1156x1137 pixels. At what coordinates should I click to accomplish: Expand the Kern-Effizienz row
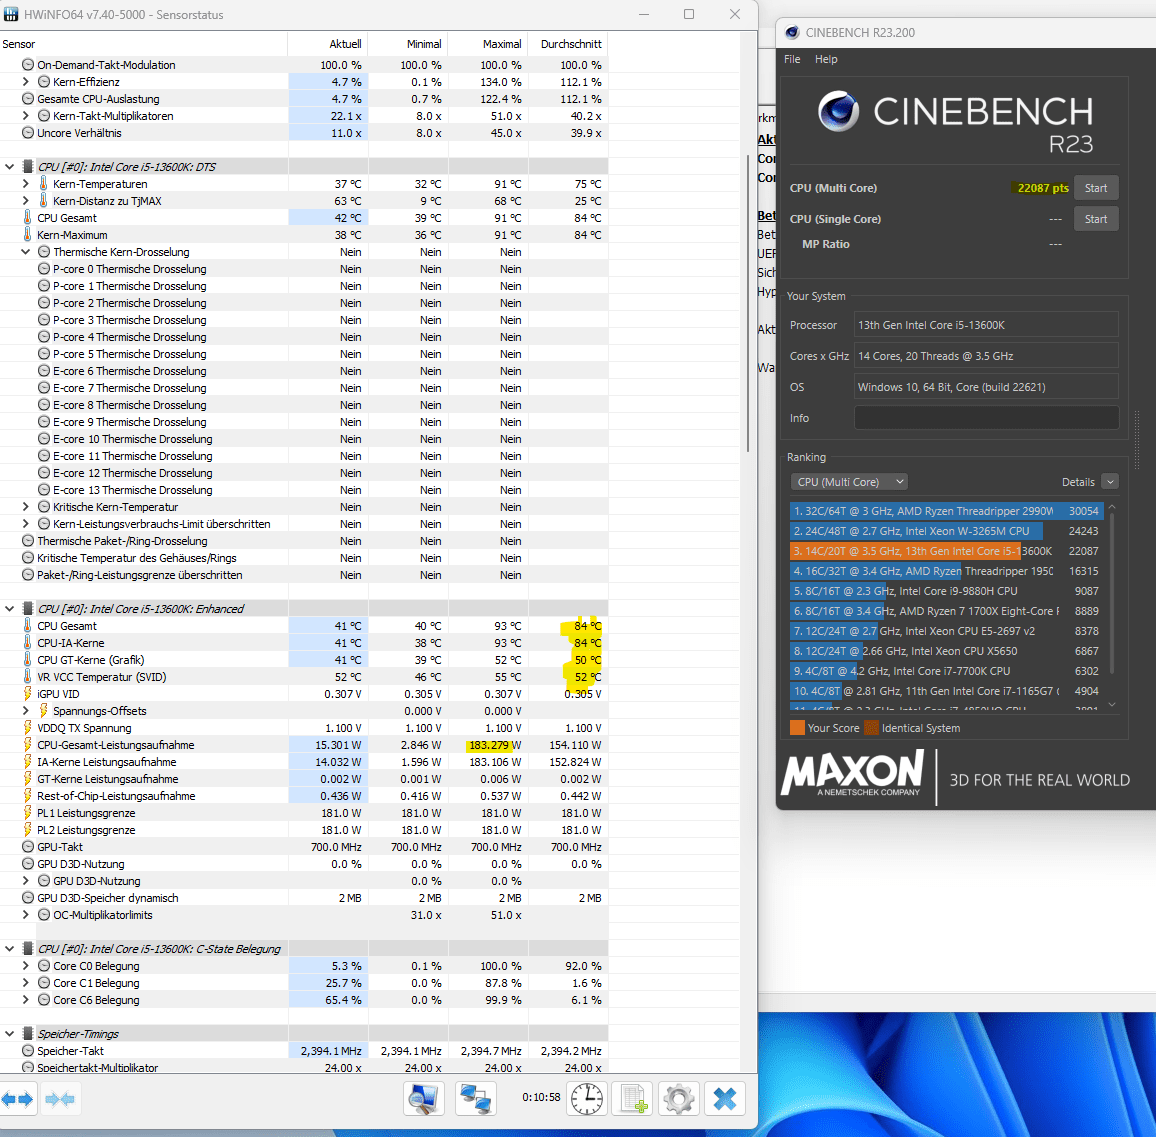point(26,82)
